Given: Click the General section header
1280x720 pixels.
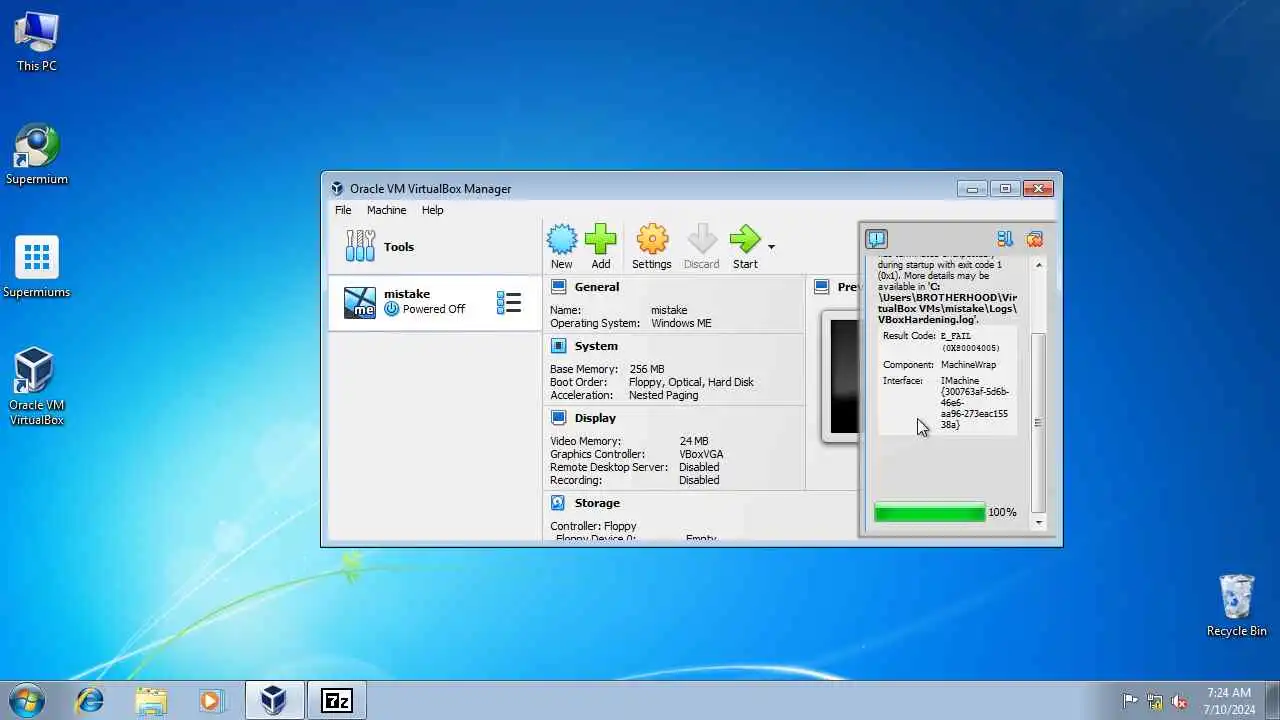Looking at the screenshot, I should tap(596, 287).
